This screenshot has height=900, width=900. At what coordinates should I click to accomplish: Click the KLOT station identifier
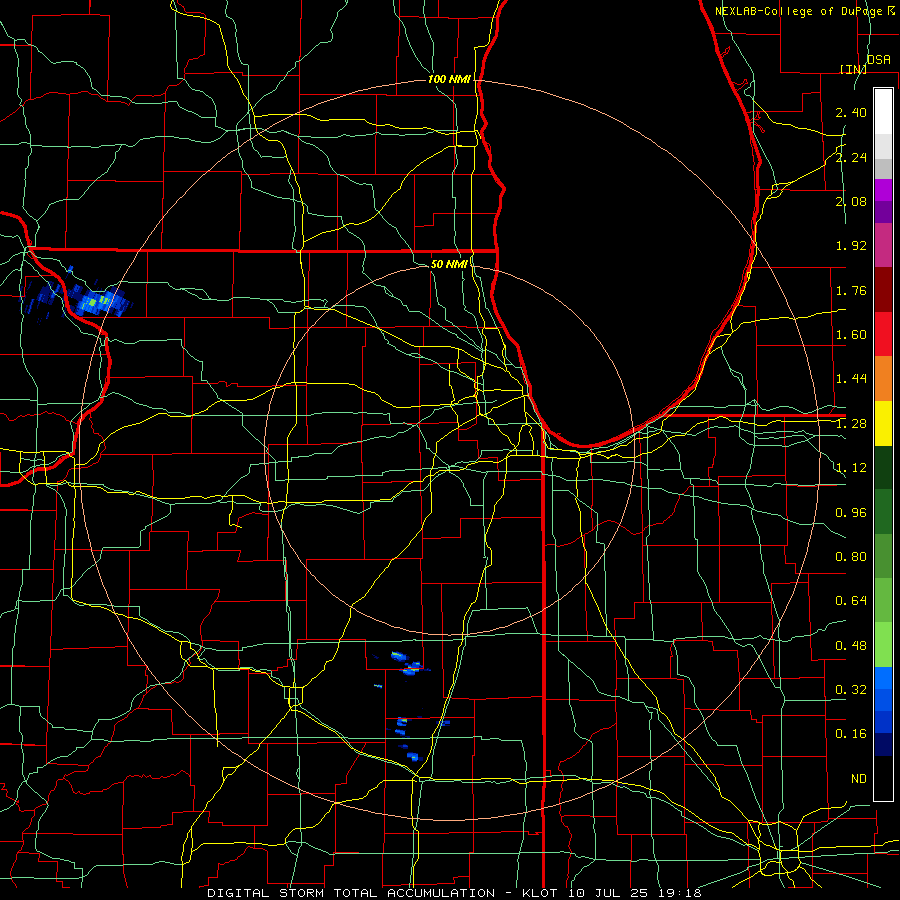(540, 893)
